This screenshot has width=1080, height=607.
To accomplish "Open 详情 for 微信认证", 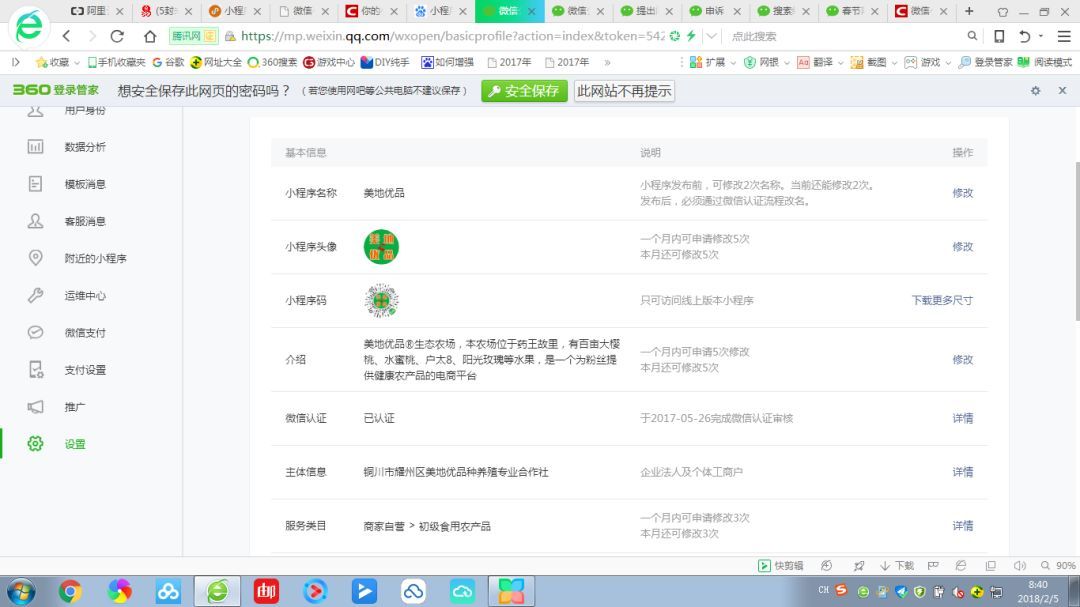I will pos(962,418).
